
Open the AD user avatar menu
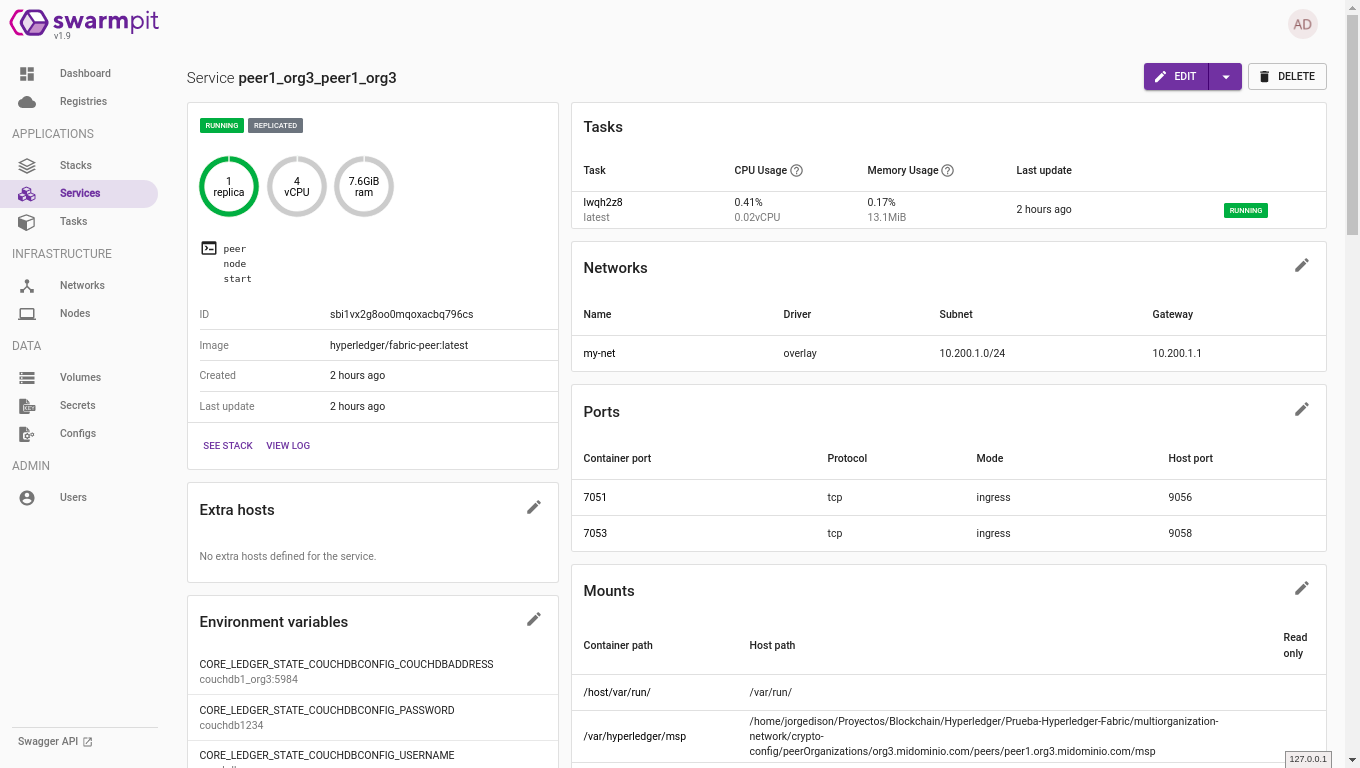click(x=1302, y=25)
